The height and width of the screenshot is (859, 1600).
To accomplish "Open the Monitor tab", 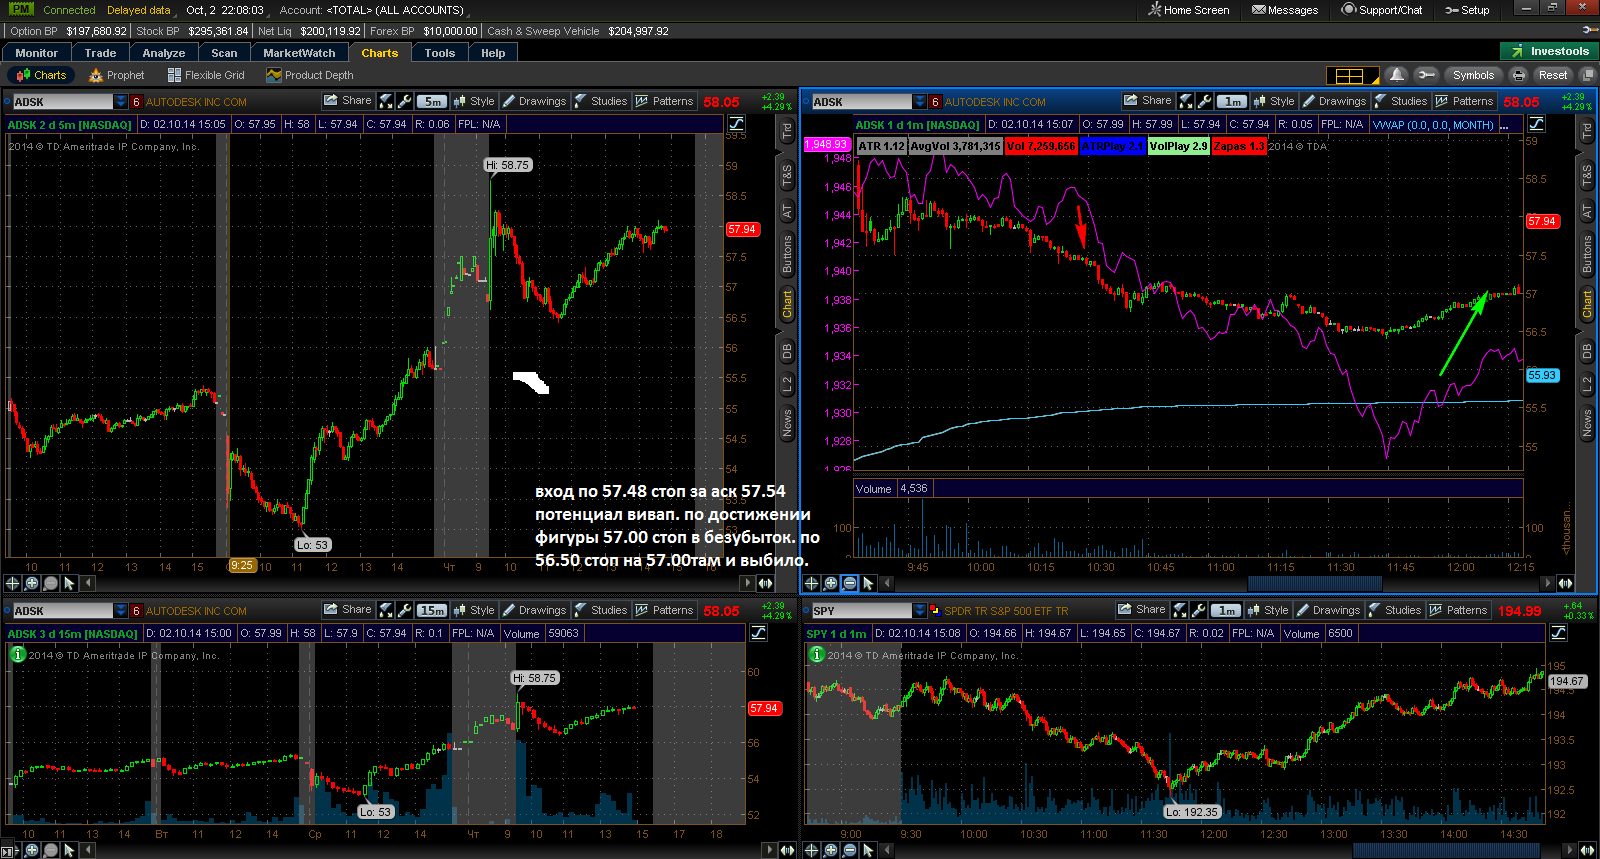I will 36,53.
